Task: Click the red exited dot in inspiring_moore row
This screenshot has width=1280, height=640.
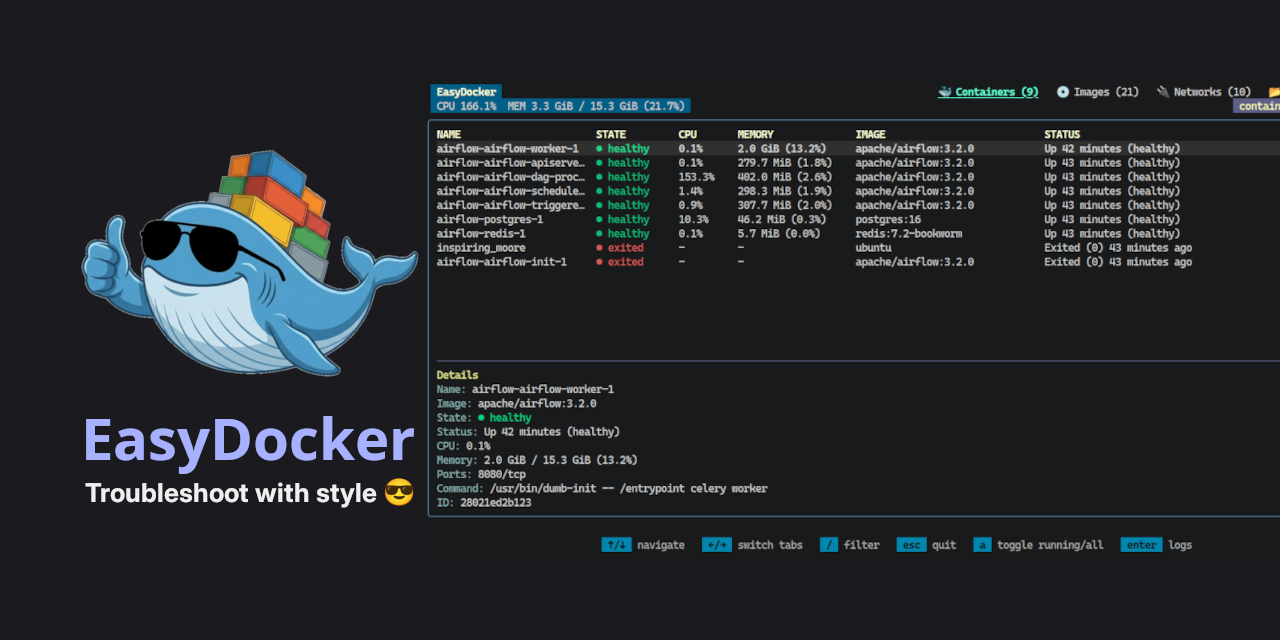Action: (x=599, y=248)
